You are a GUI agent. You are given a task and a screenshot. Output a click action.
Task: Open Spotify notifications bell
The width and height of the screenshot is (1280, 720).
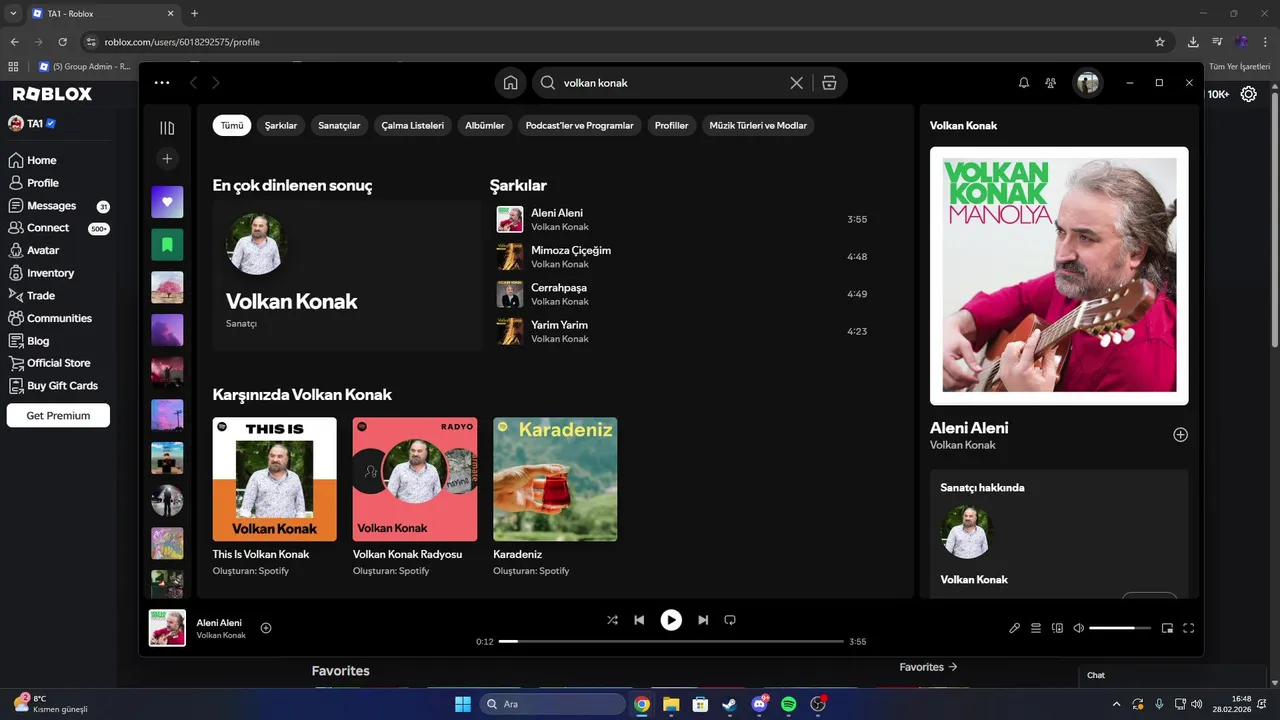click(1023, 83)
